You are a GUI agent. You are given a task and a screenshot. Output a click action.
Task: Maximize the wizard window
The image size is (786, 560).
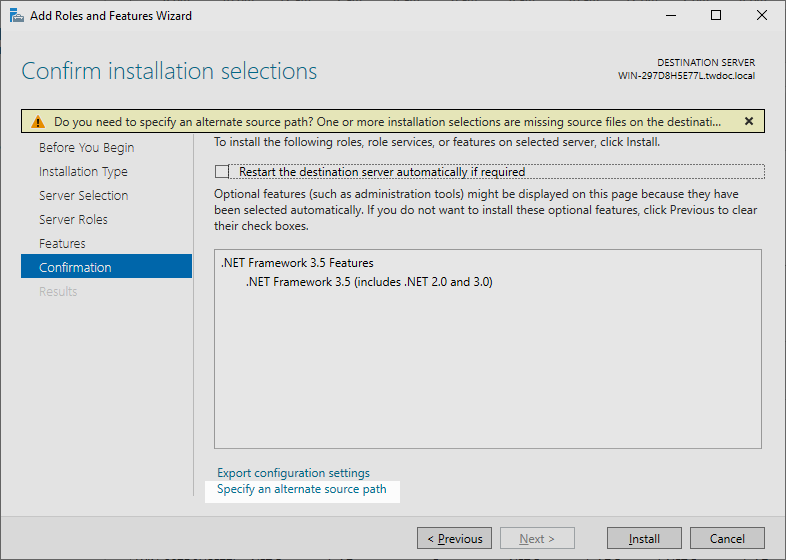click(x=716, y=16)
